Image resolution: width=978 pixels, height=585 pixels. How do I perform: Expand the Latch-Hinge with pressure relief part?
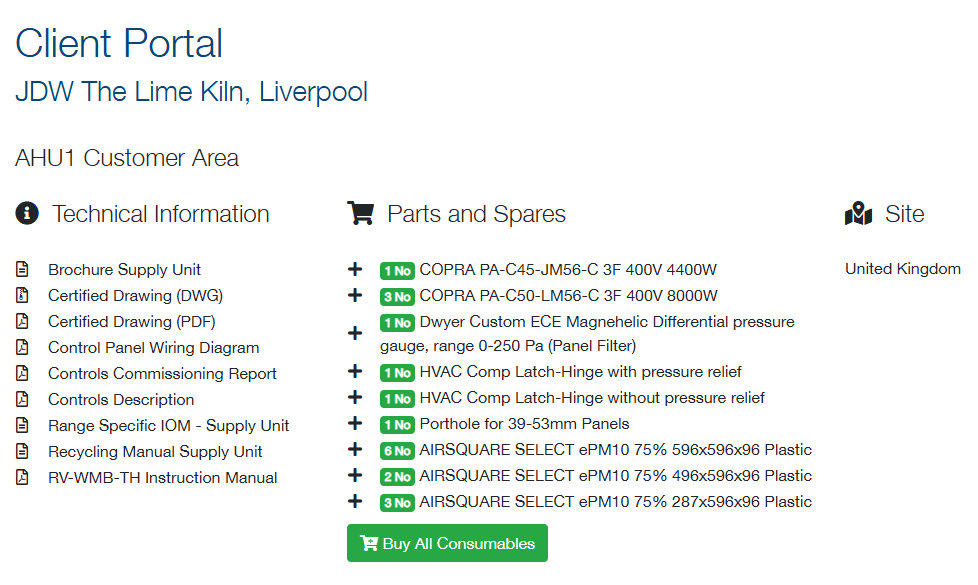point(355,372)
